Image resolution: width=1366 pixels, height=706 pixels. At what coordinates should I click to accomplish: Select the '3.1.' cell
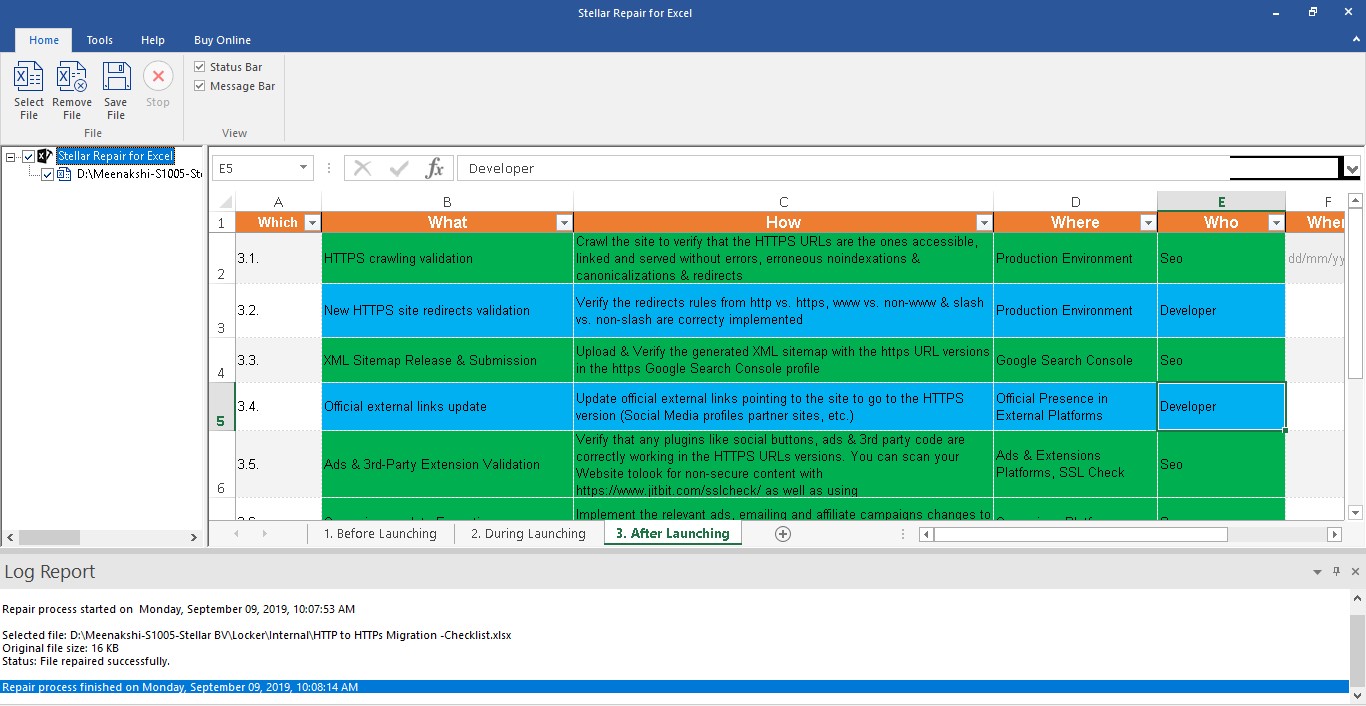click(x=279, y=259)
